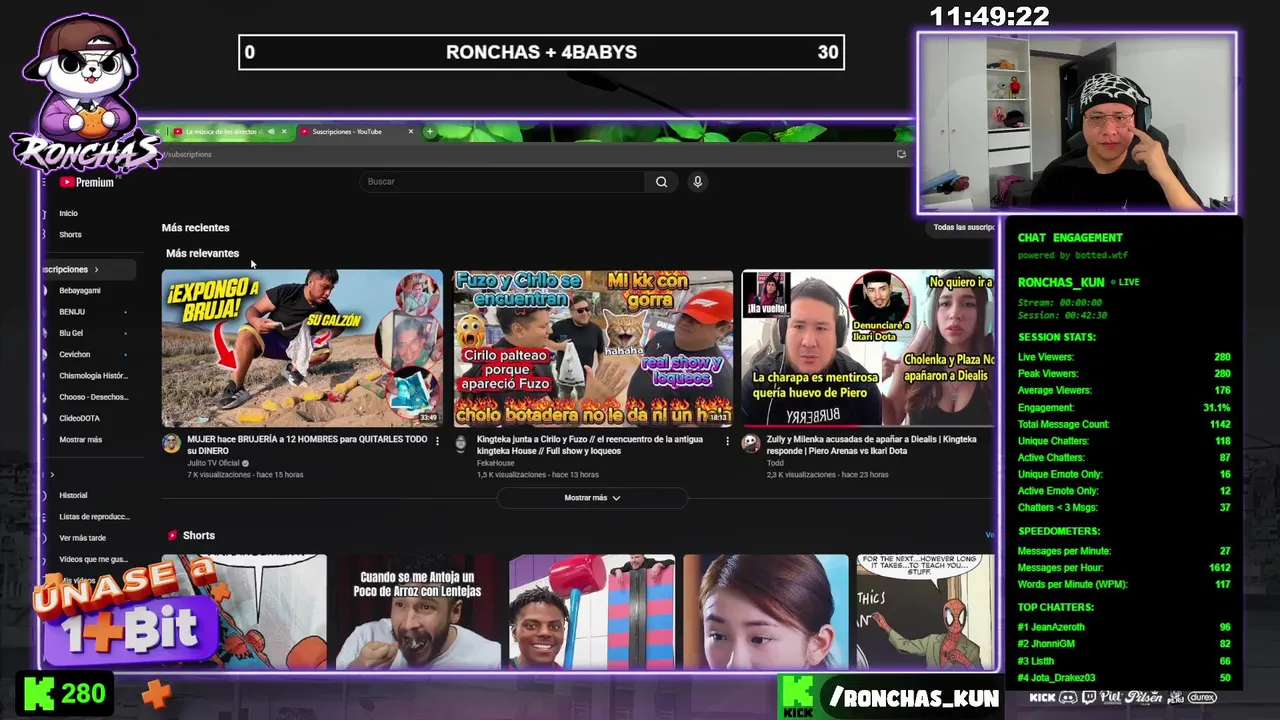
Task: Click the green Kick logo beside 280
Action: tap(39, 693)
